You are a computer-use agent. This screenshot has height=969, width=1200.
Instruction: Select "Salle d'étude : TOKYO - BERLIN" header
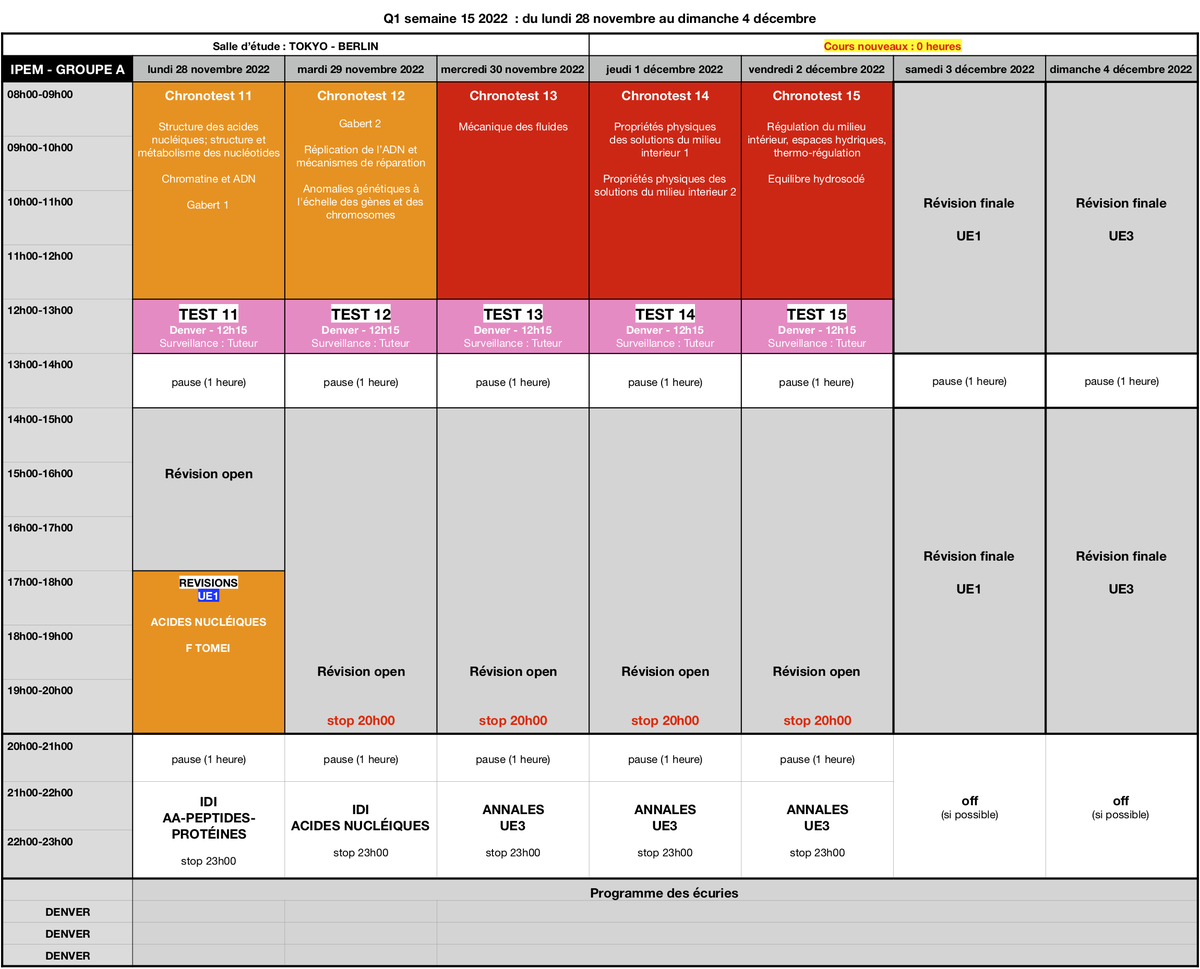point(296,46)
